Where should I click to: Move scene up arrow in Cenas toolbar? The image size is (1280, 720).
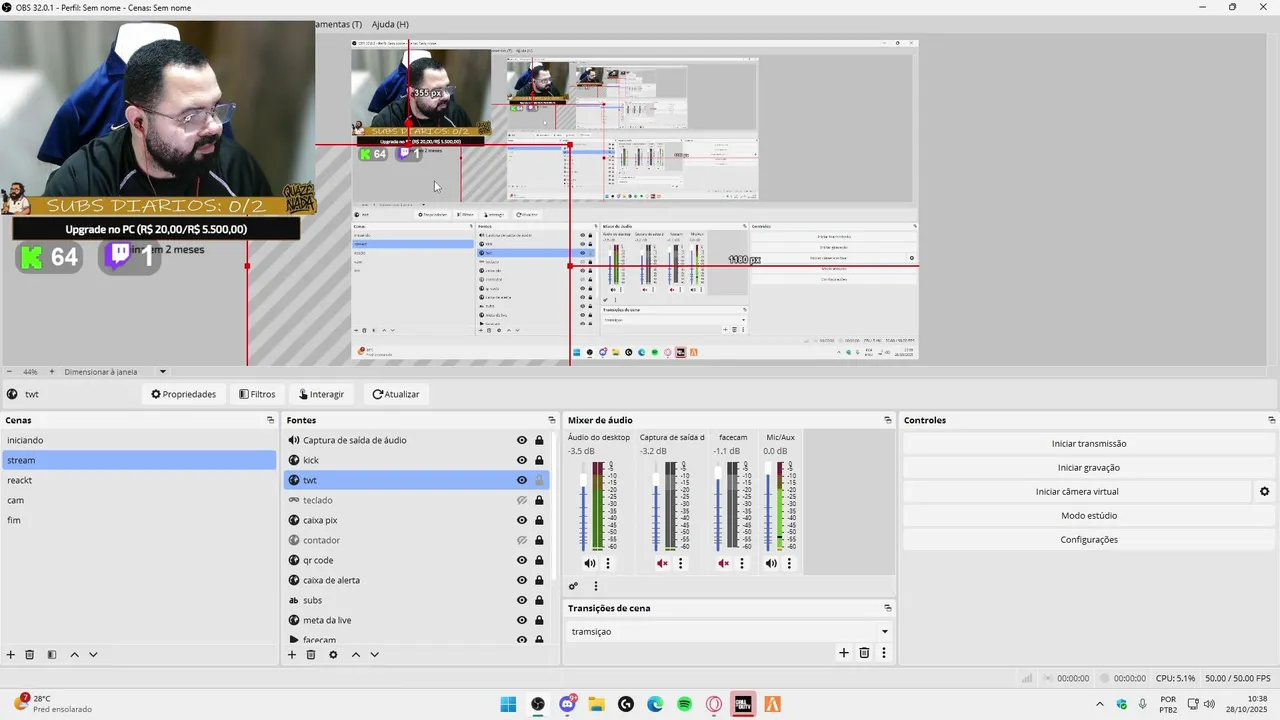coord(74,655)
